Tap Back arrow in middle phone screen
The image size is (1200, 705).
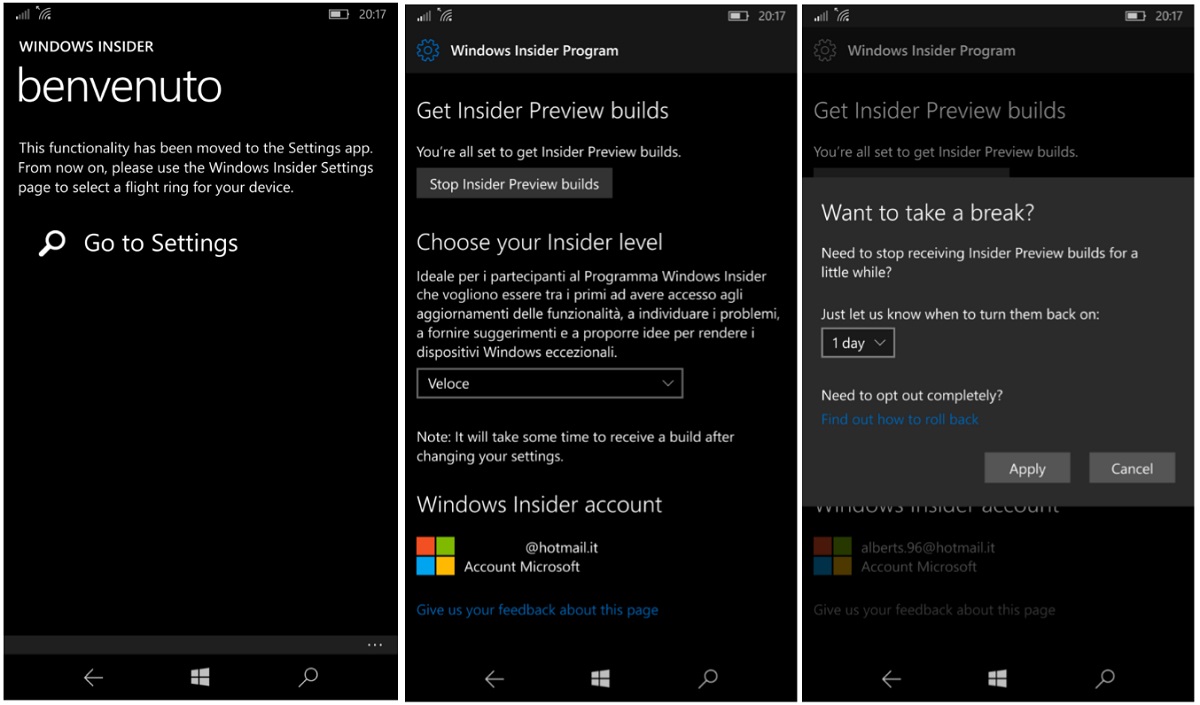click(494, 678)
